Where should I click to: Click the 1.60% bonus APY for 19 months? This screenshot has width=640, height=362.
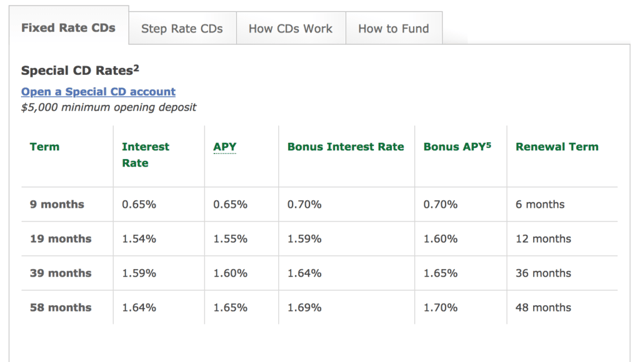click(x=440, y=239)
